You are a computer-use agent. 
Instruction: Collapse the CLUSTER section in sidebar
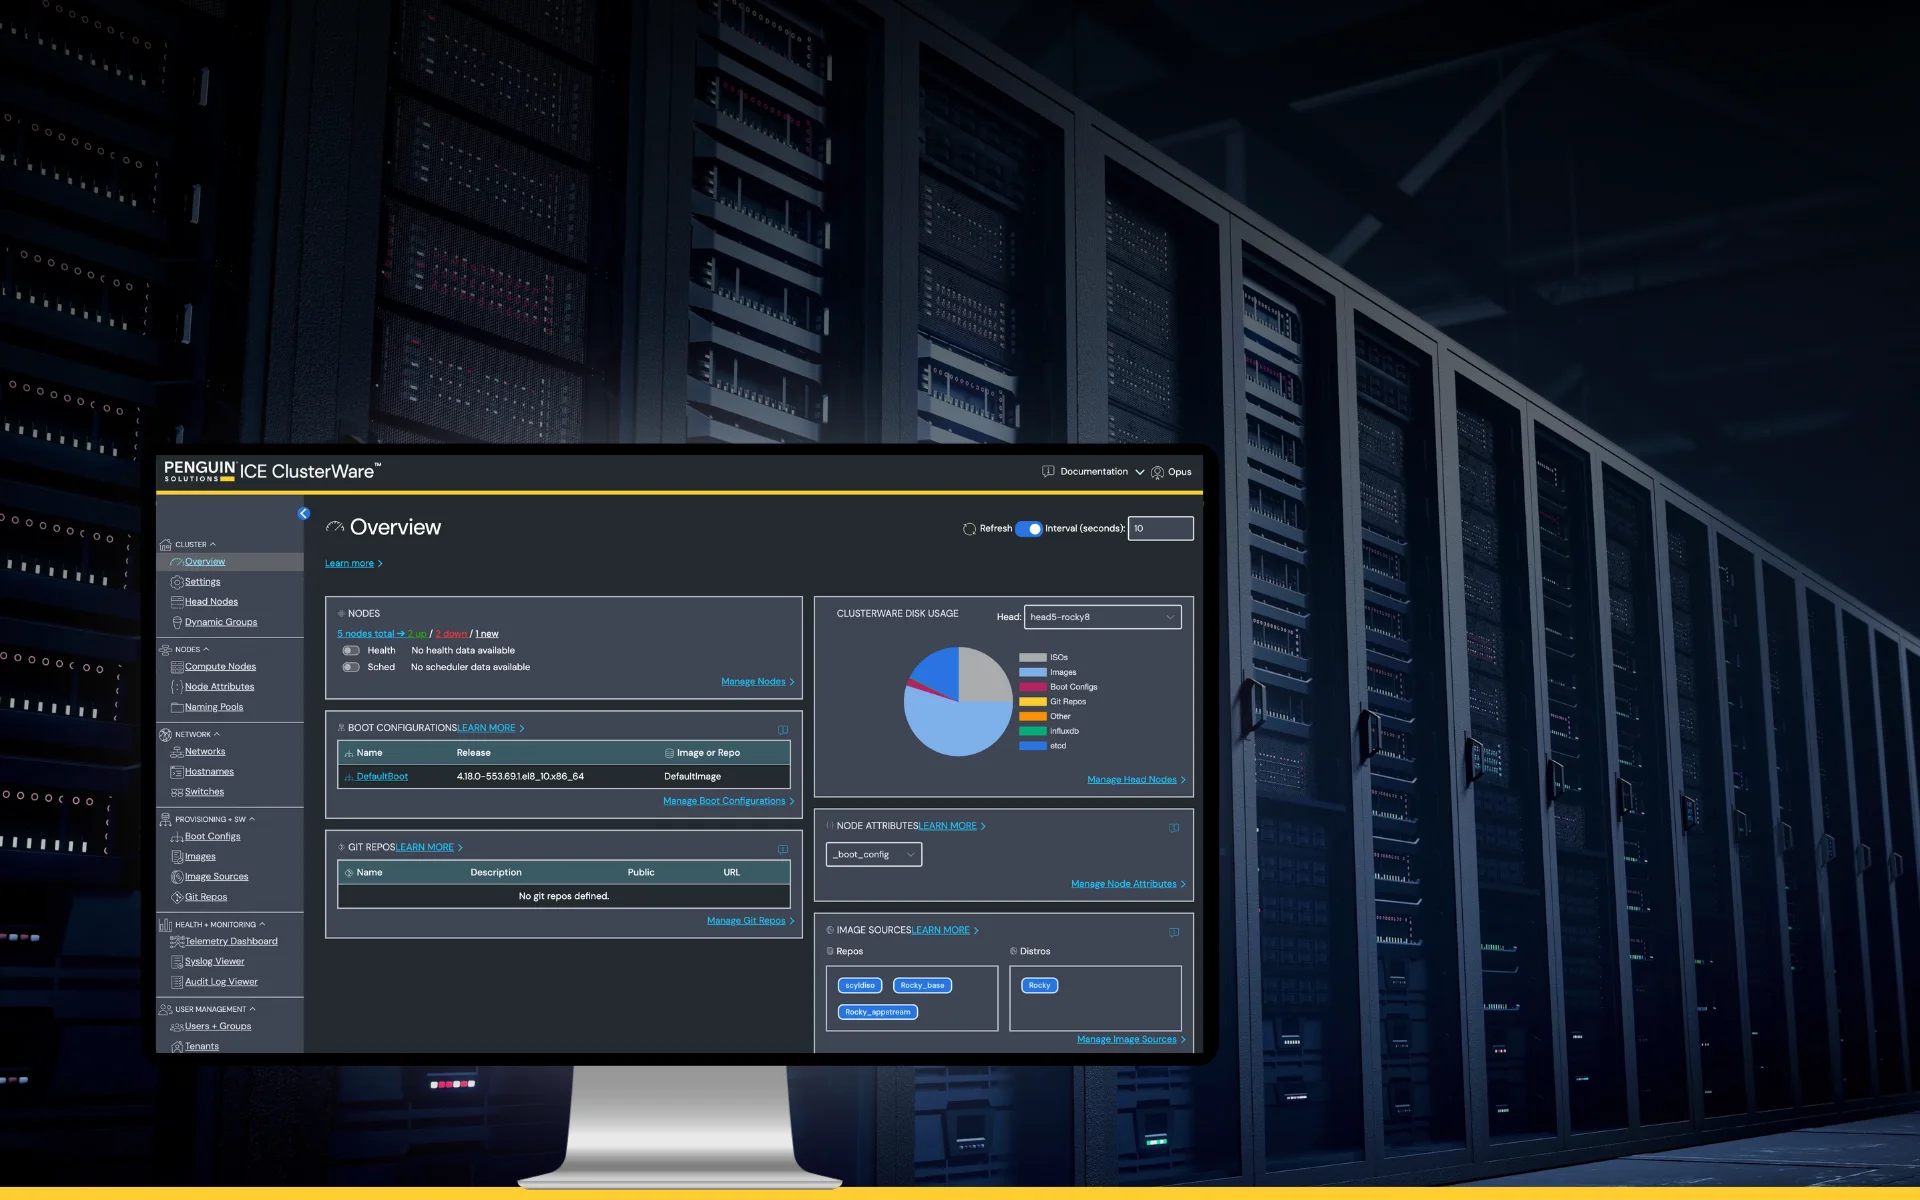click(x=212, y=545)
